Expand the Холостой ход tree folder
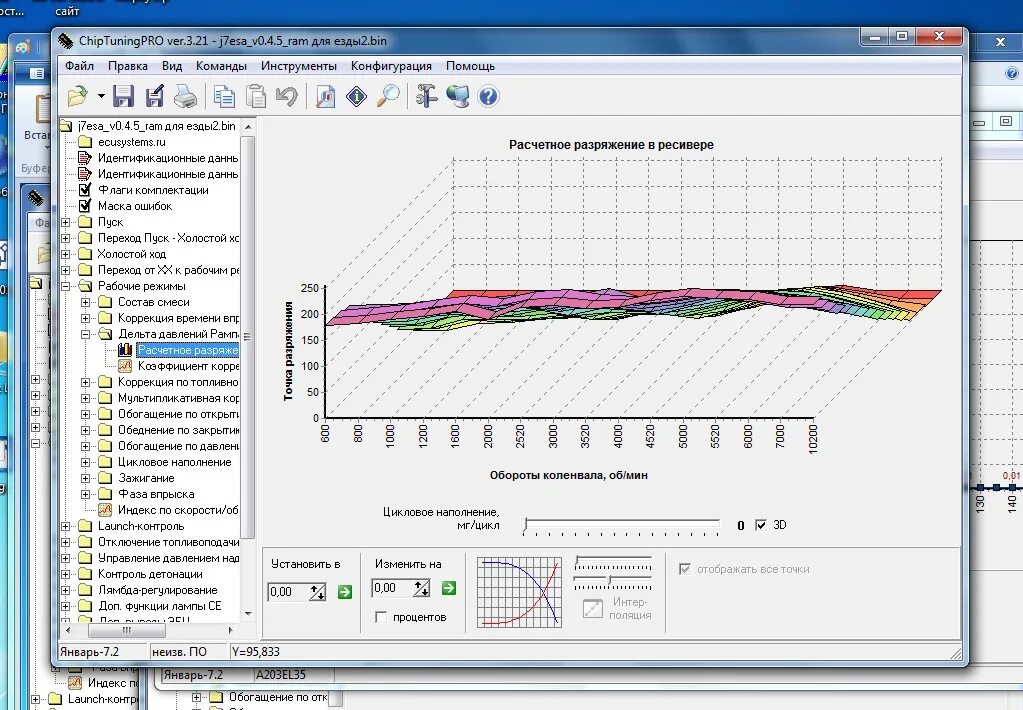This screenshot has width=1023, height=710. point(65,254)
